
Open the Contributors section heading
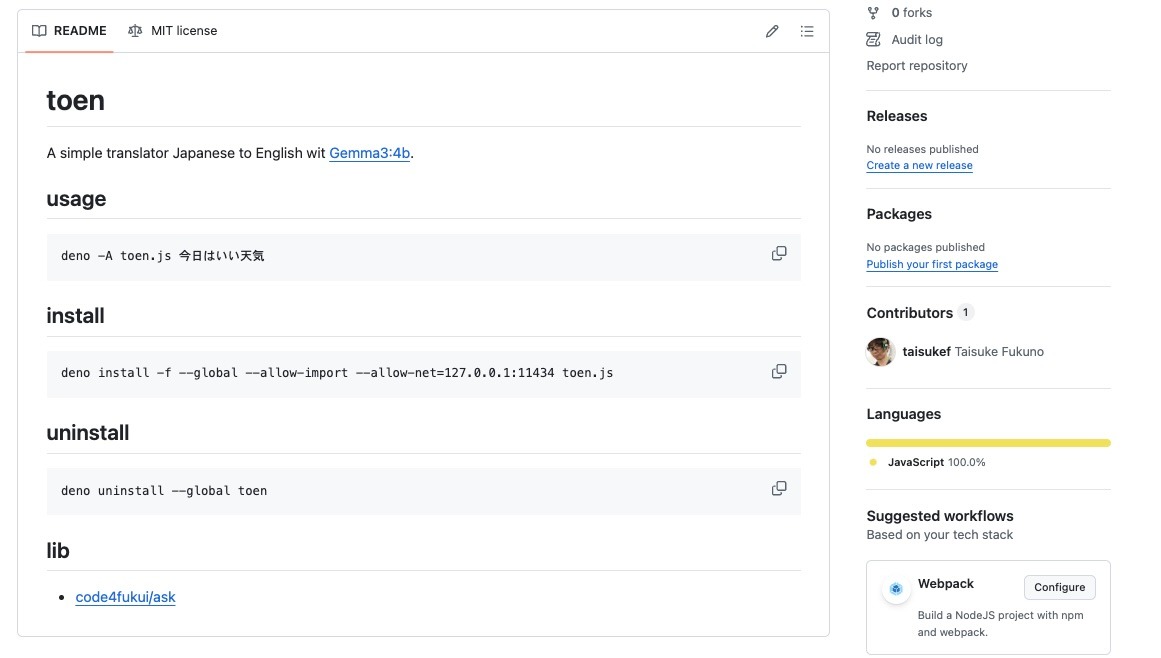909,313
